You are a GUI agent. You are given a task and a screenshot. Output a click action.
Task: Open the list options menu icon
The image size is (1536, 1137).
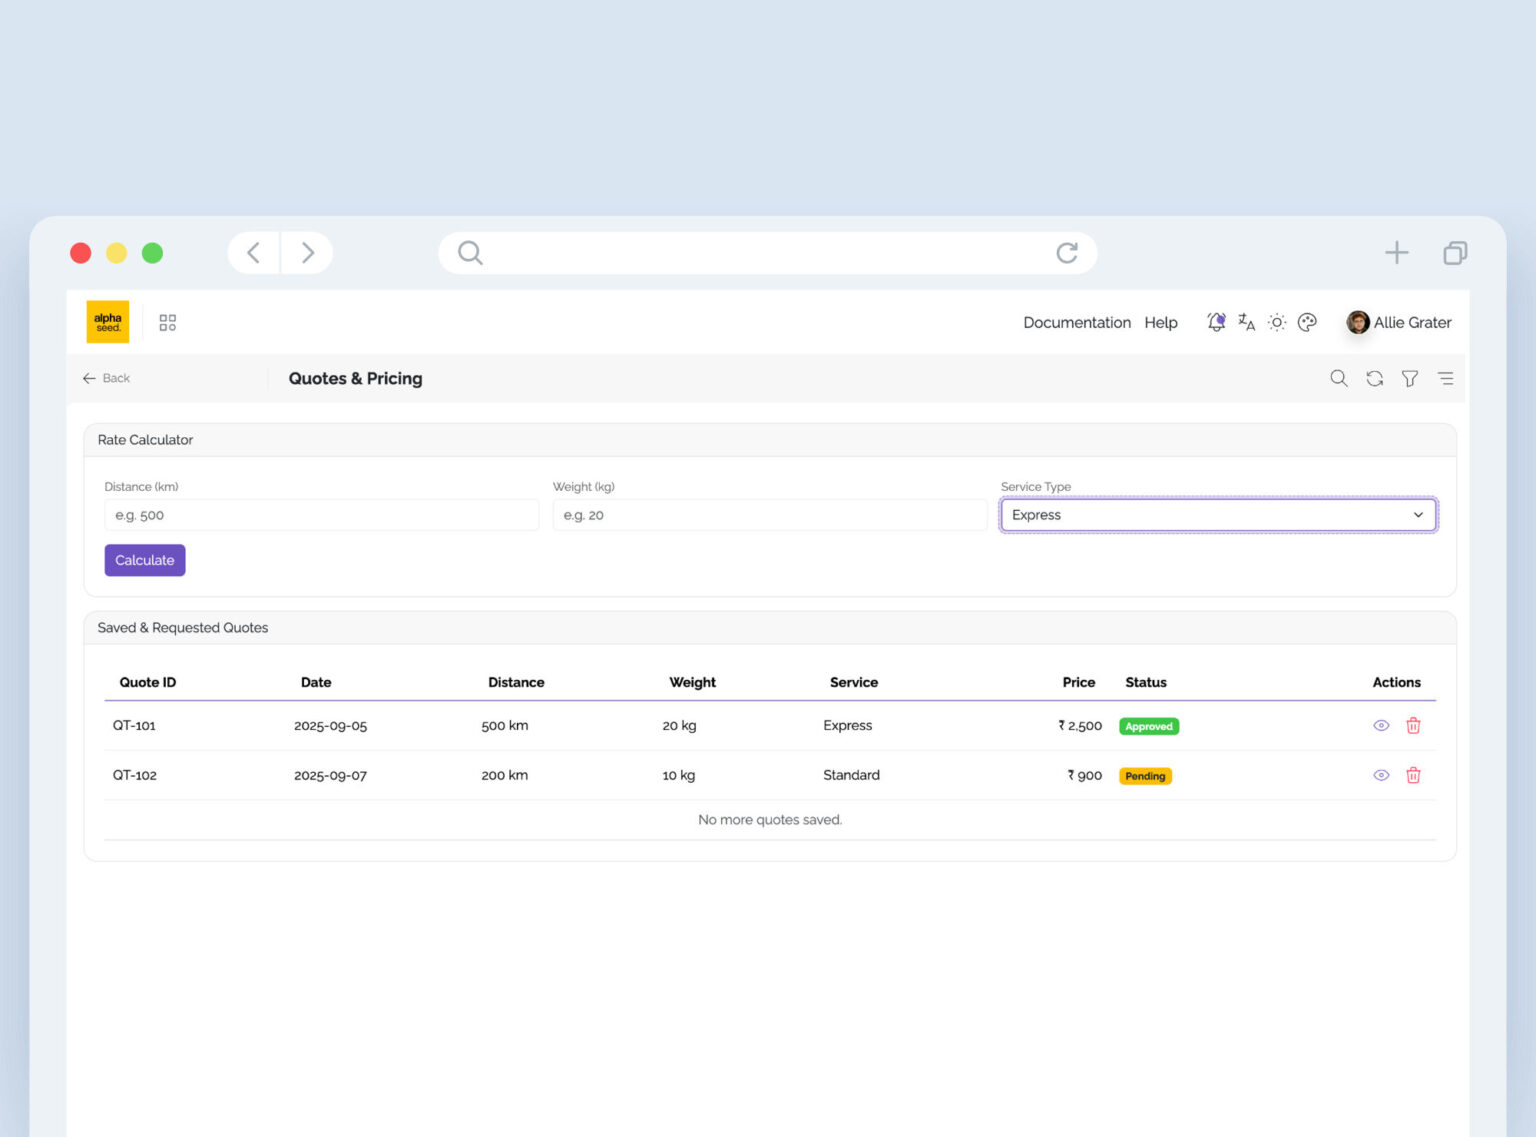(x=1445, y=378)
